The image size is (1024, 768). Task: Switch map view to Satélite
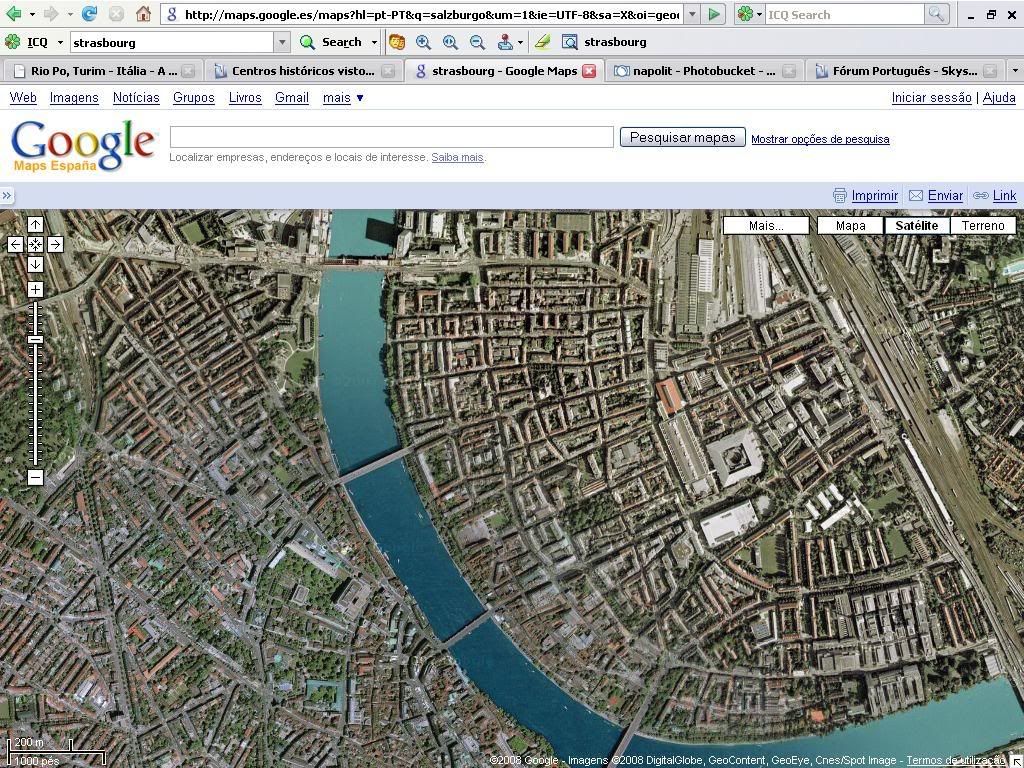point(916,225)
